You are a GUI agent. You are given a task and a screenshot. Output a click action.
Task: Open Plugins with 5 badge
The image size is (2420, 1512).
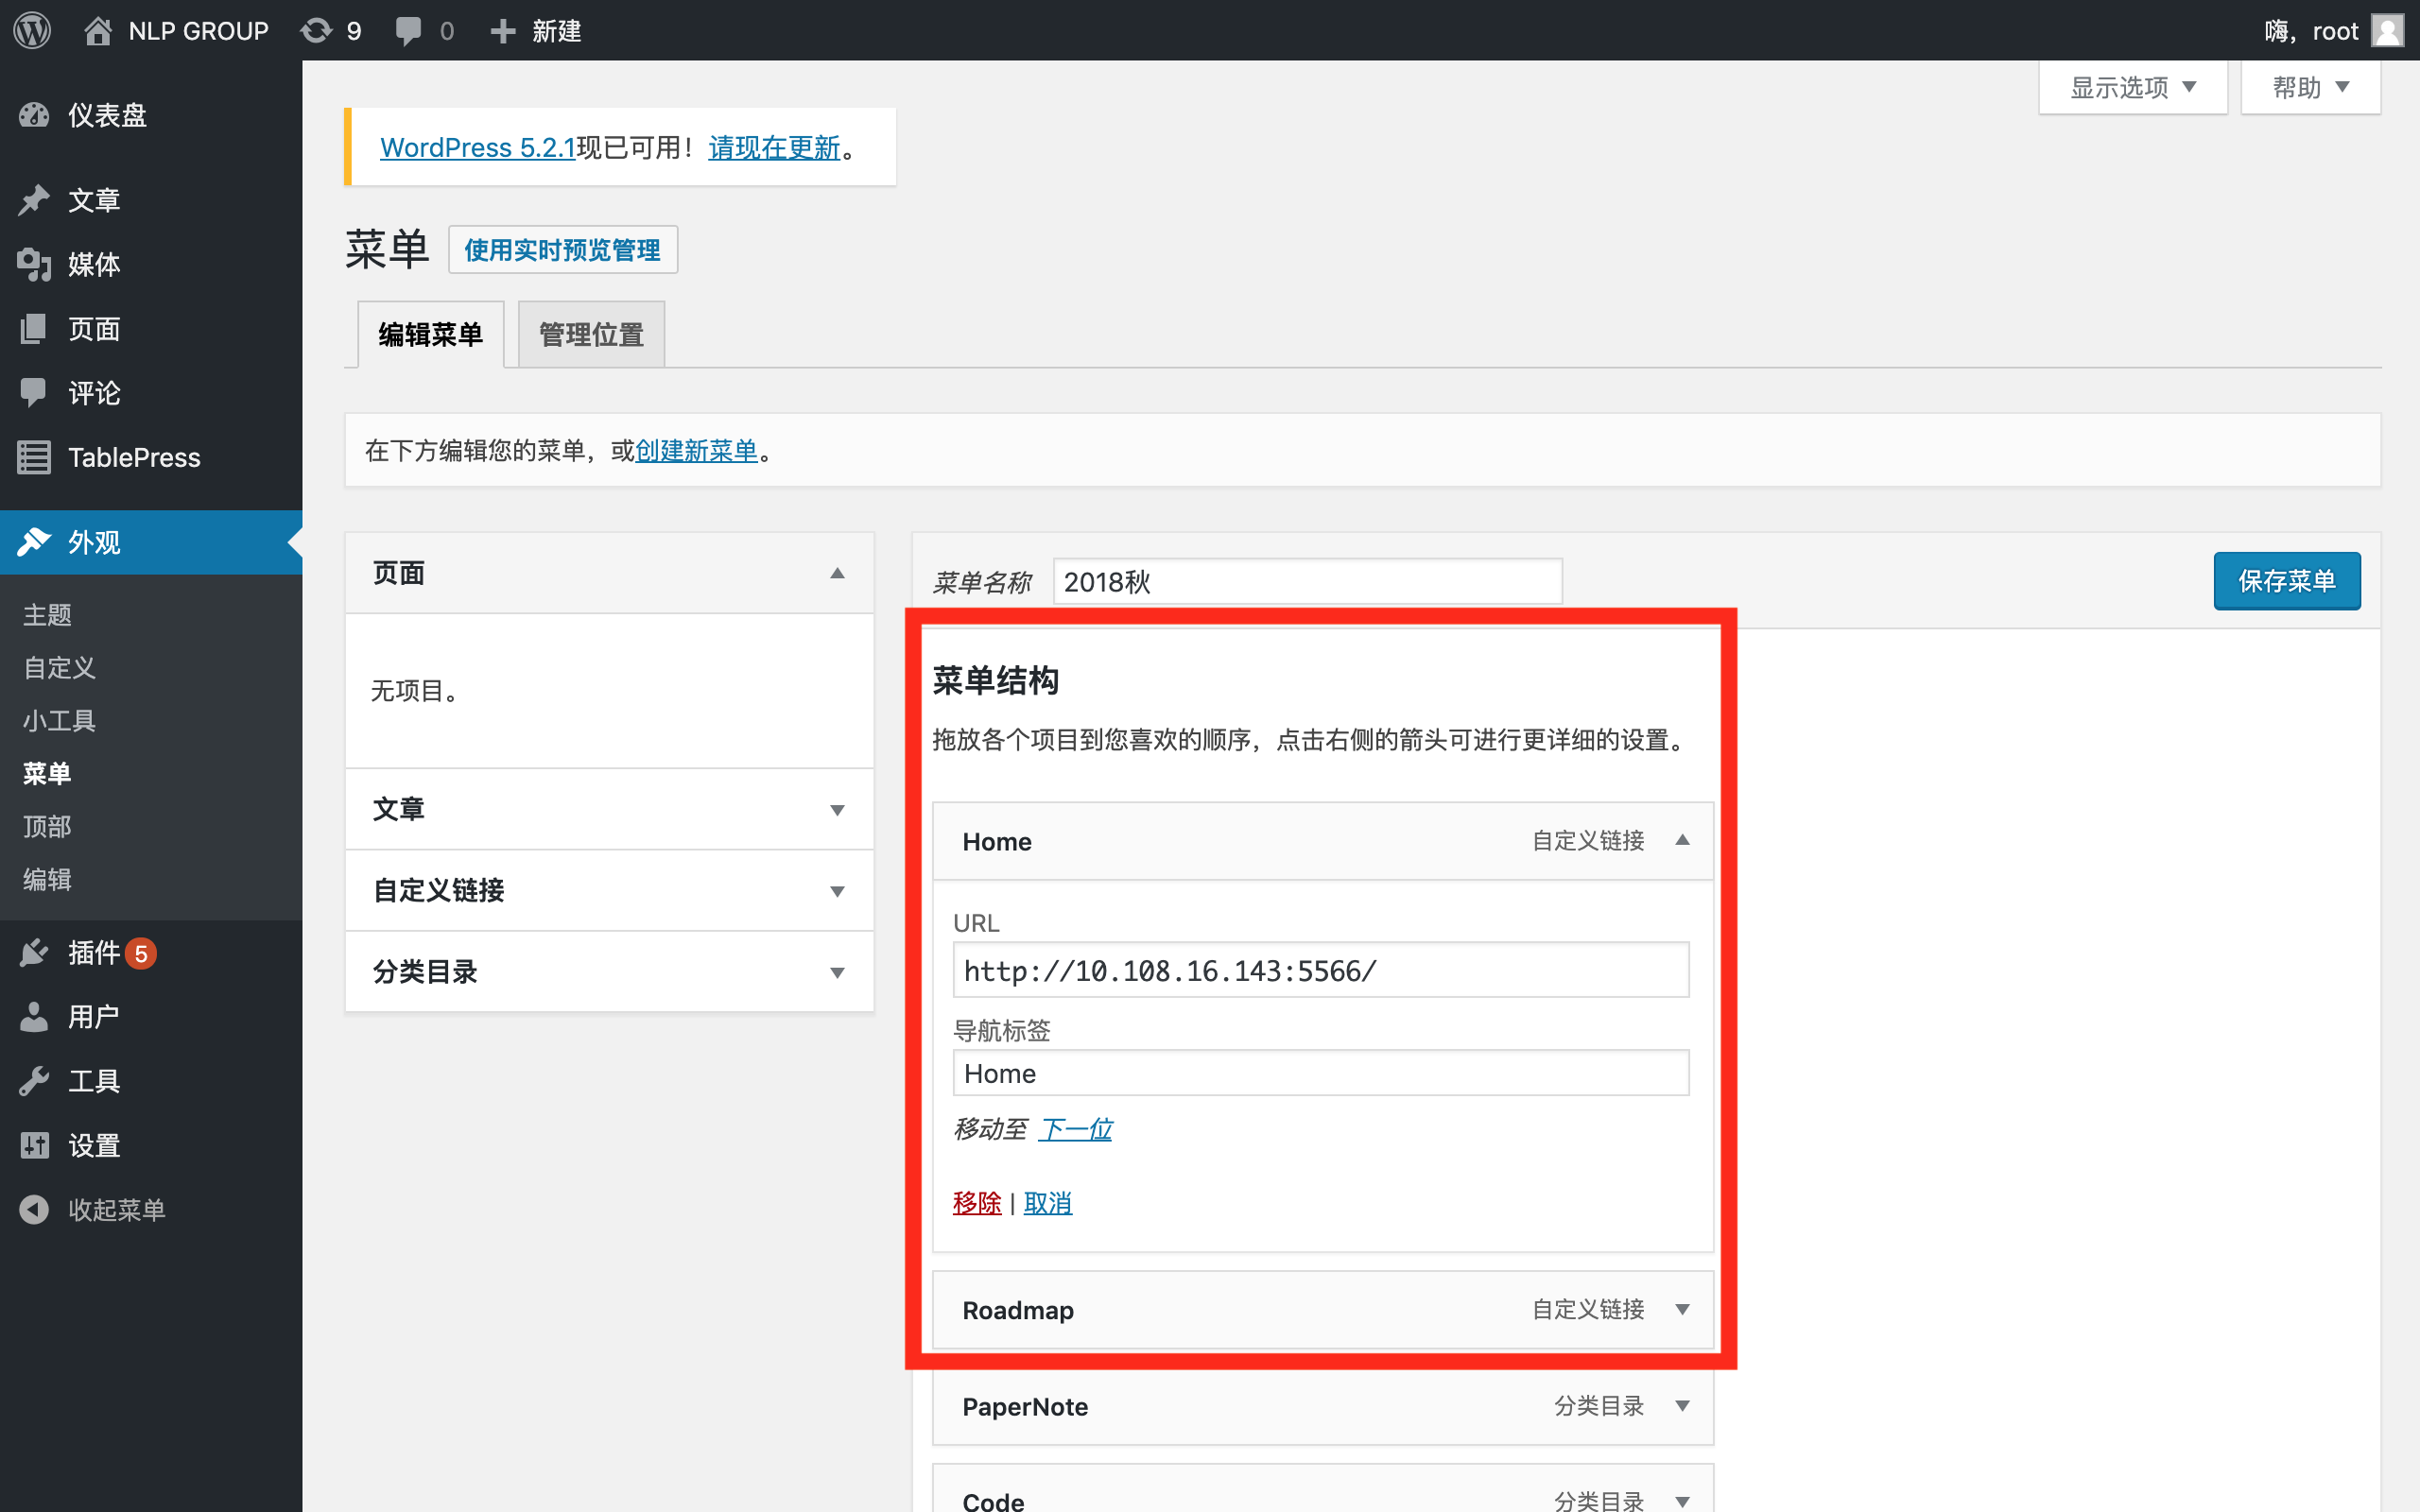pos(94,953)
